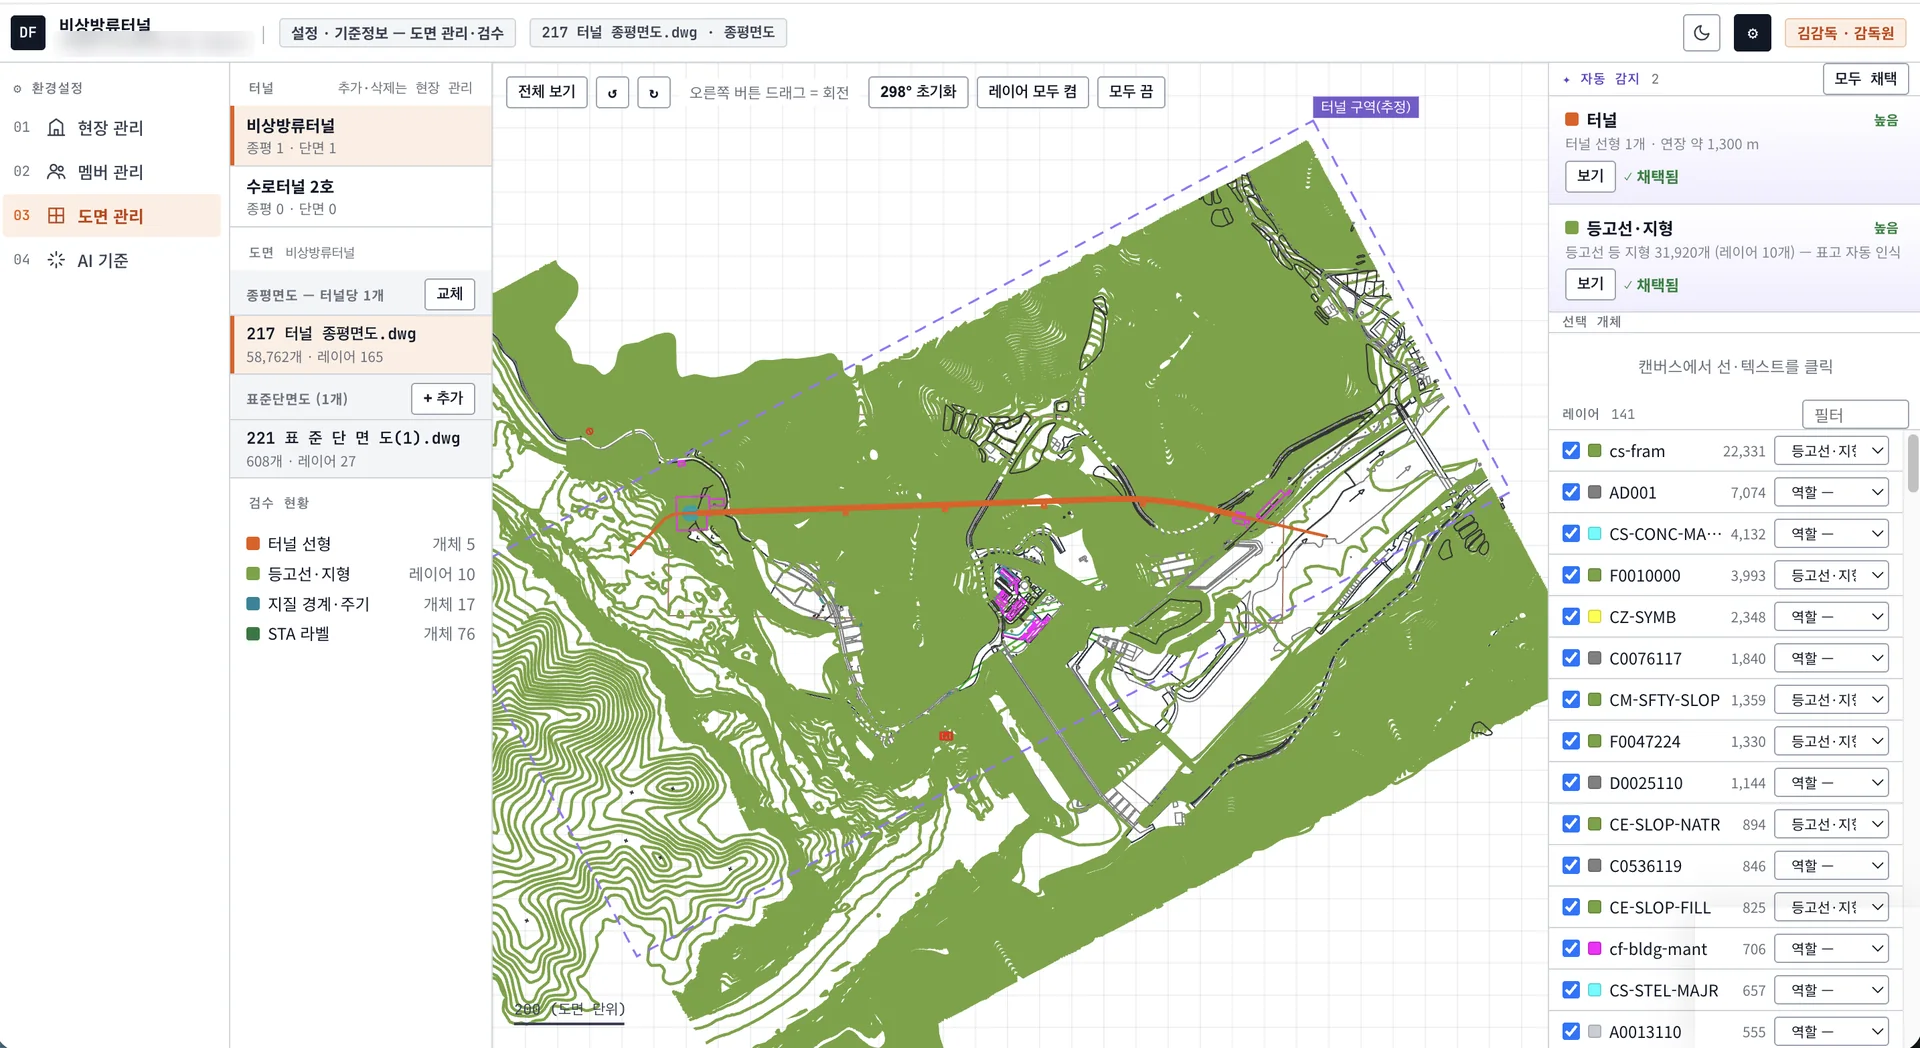This screenshot has height=1048, width=1920.
Task: Open role dropdown for D0025110
Action: 1832,783
